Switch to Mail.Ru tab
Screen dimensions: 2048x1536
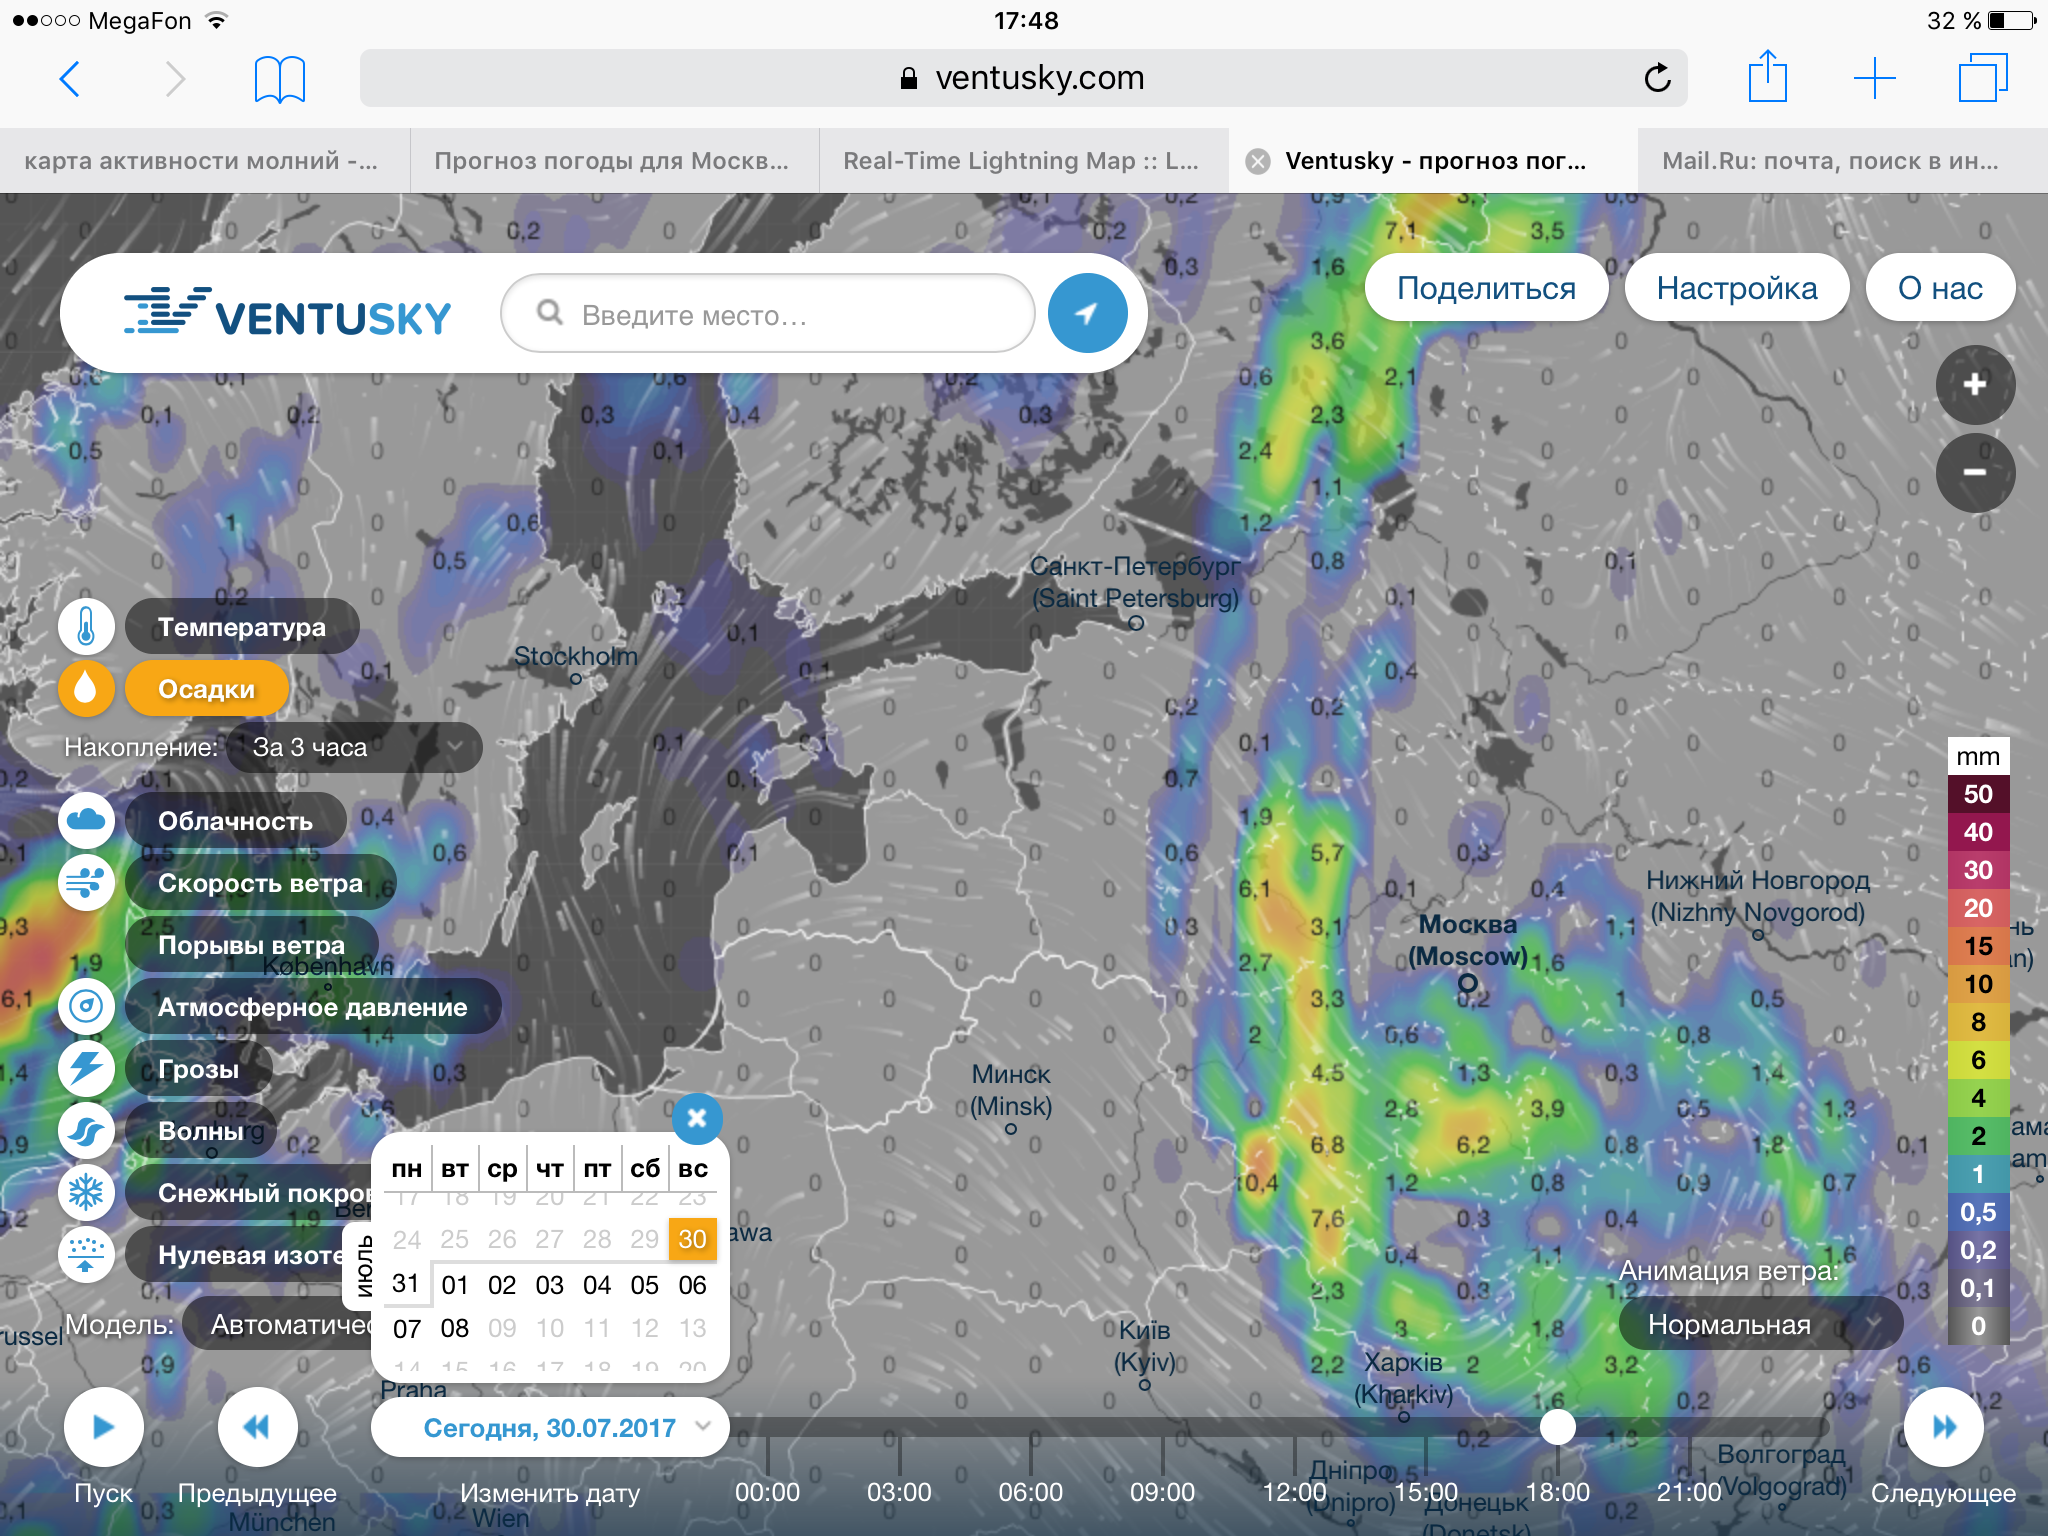(1843, 161)
